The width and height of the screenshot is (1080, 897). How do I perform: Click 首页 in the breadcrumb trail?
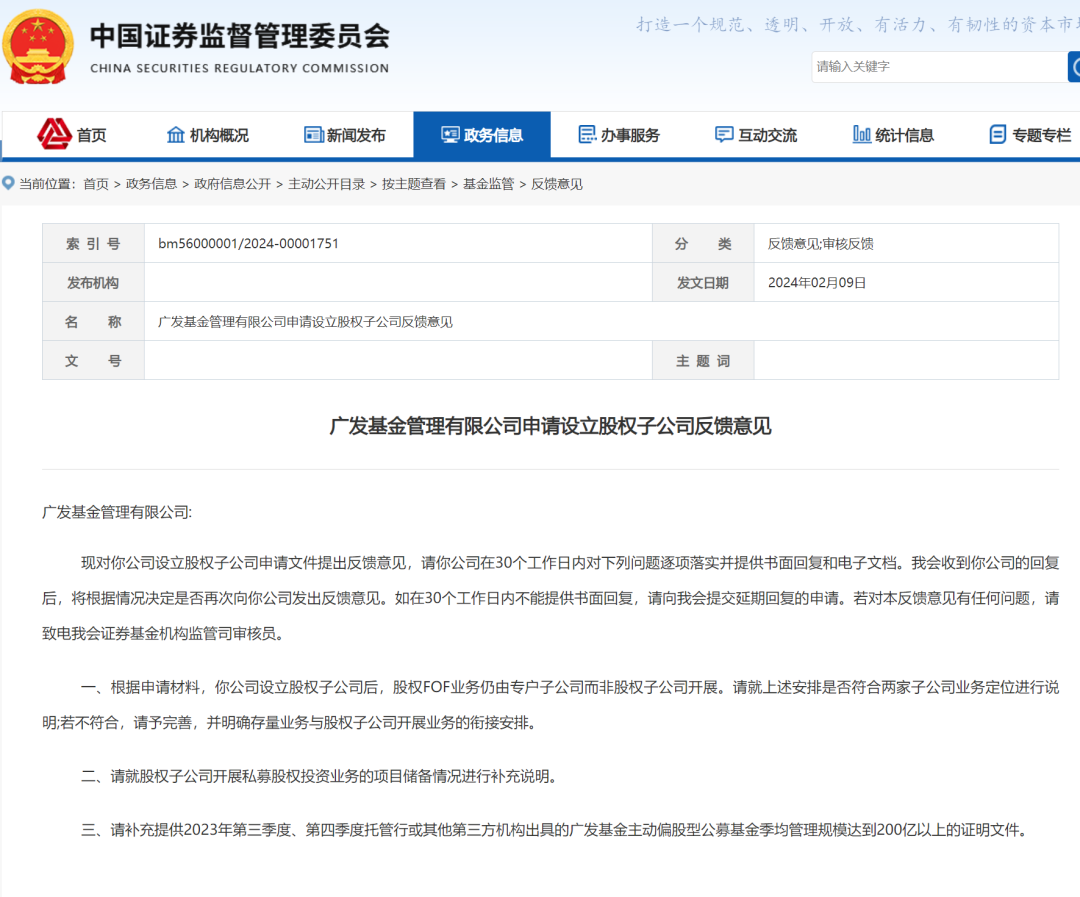[96, 184]
